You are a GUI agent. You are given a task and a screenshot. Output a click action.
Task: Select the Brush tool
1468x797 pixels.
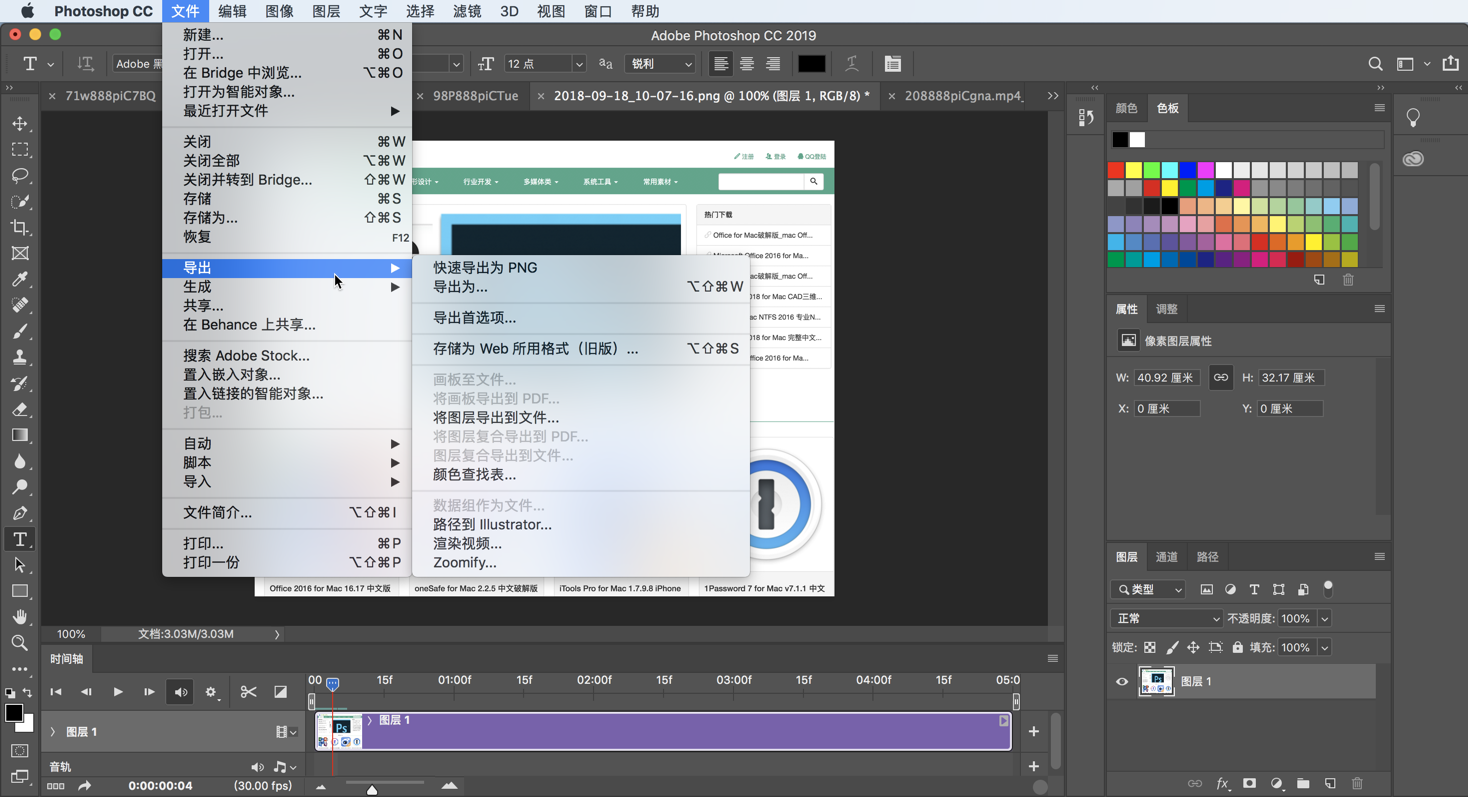[20, 331]
